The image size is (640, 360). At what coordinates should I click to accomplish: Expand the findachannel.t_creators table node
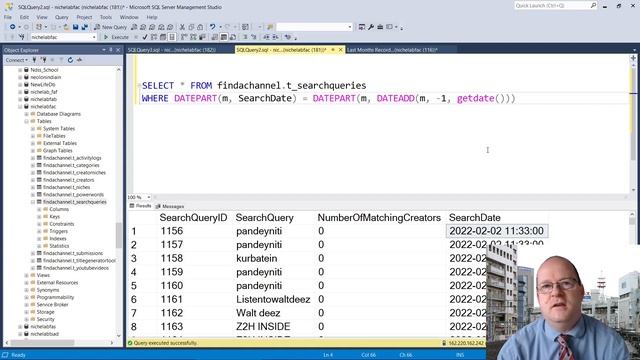click(33, 180)
